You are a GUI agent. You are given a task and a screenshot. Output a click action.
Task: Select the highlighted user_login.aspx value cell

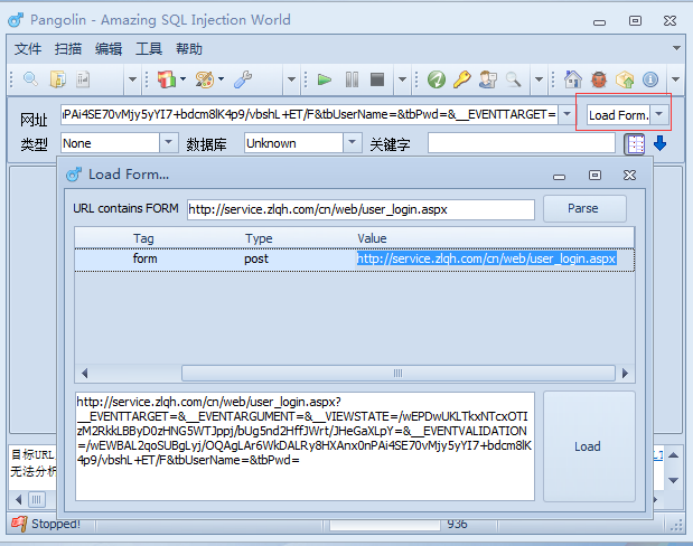pos(487,259)
